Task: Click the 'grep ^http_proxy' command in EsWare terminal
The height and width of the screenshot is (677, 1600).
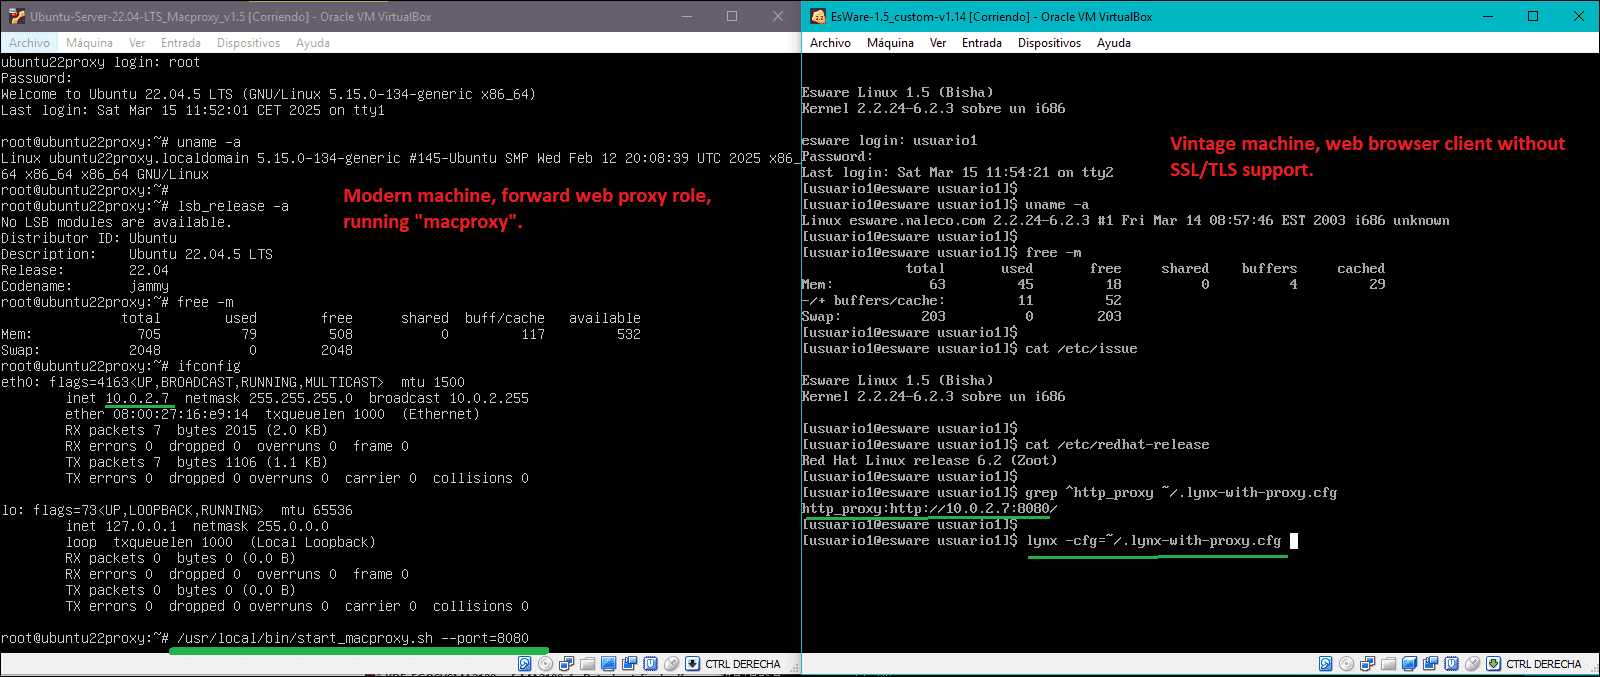Action: click(1181, 492)
